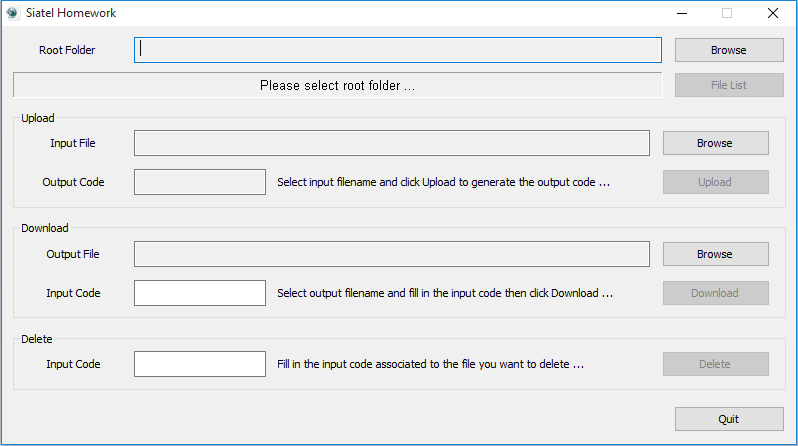Click the Root Folder label

67,50
